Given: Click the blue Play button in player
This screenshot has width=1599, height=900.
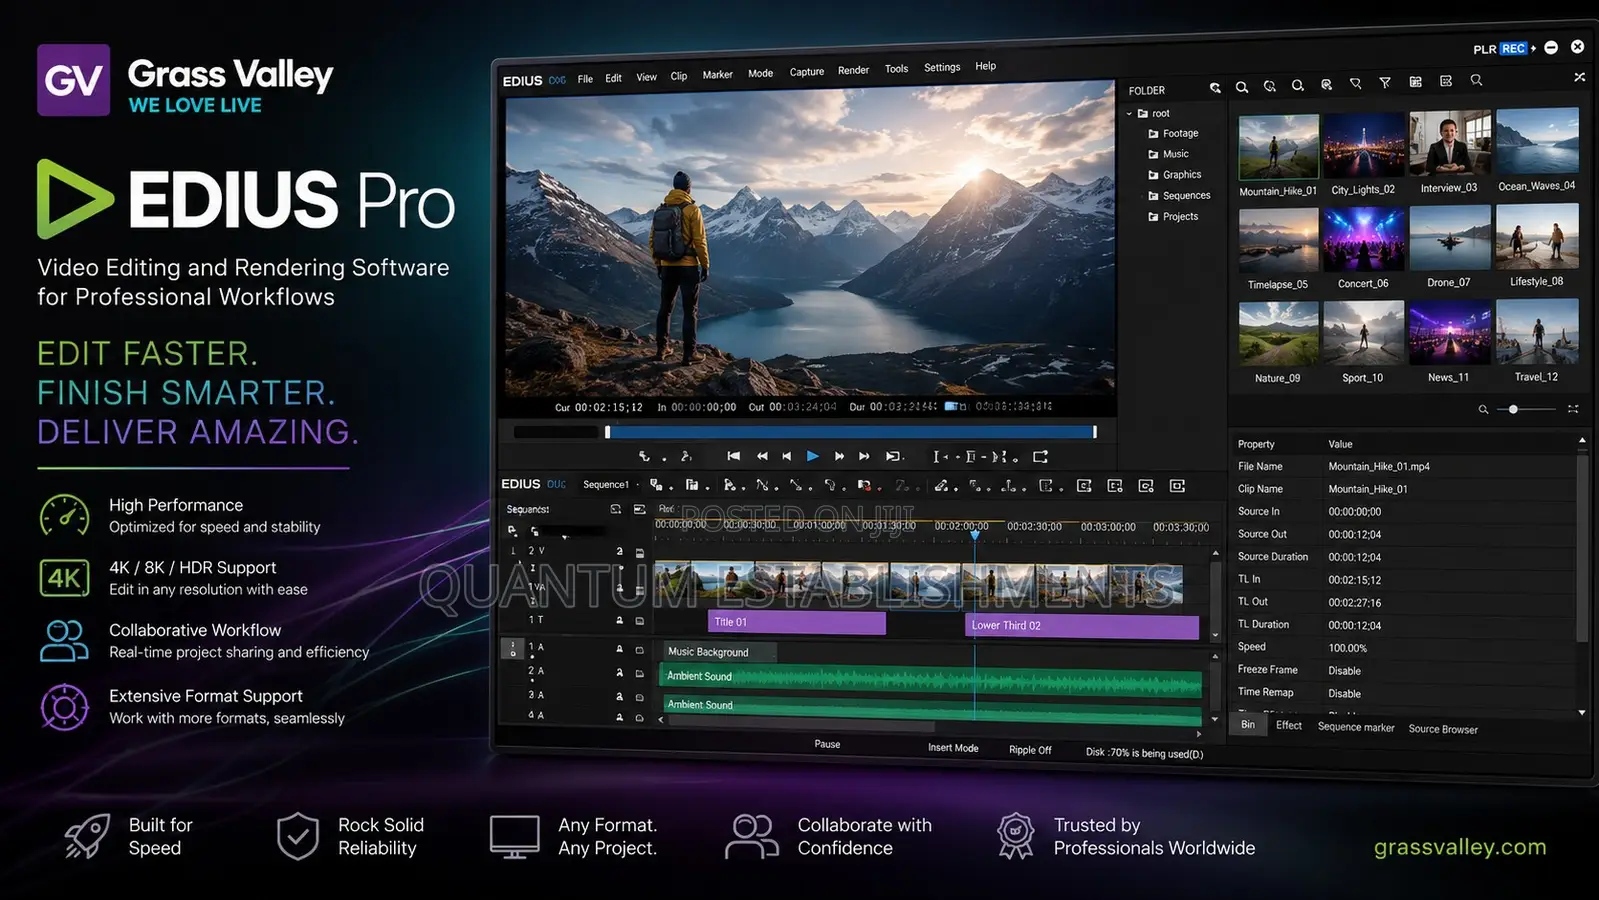Looking at the screenshot, I should click(812, 456).
